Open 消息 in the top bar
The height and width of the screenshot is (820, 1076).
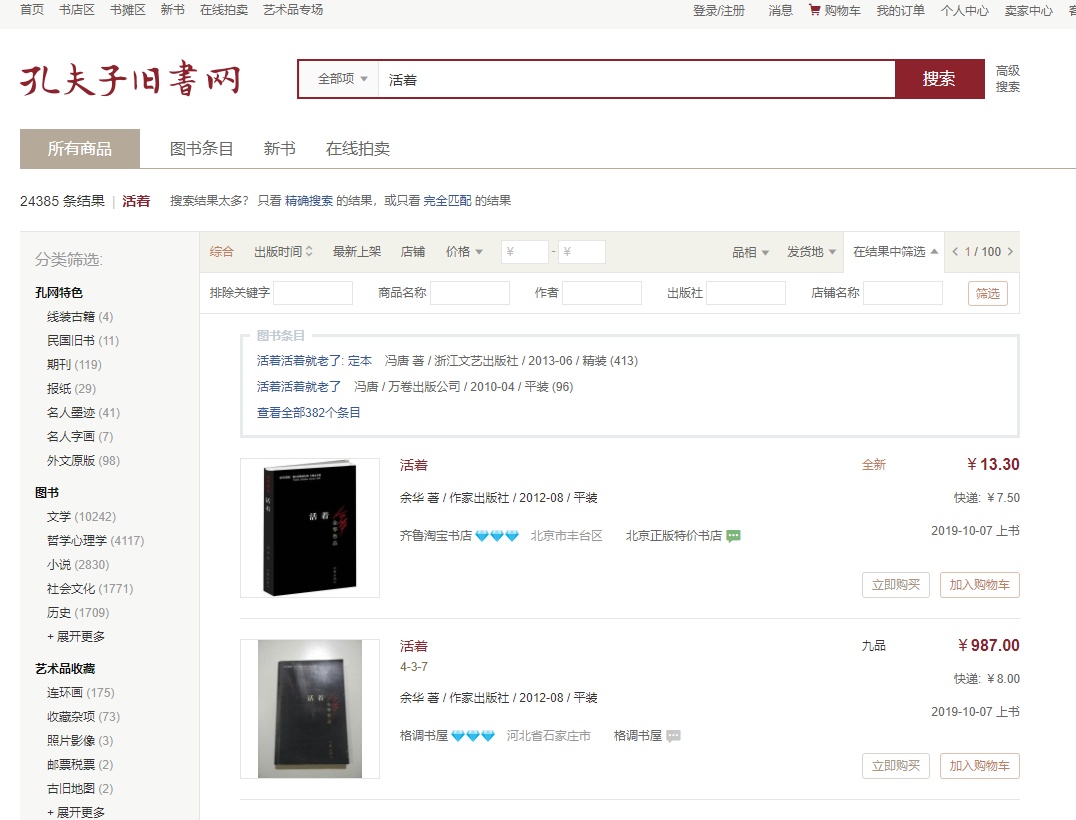780,10
